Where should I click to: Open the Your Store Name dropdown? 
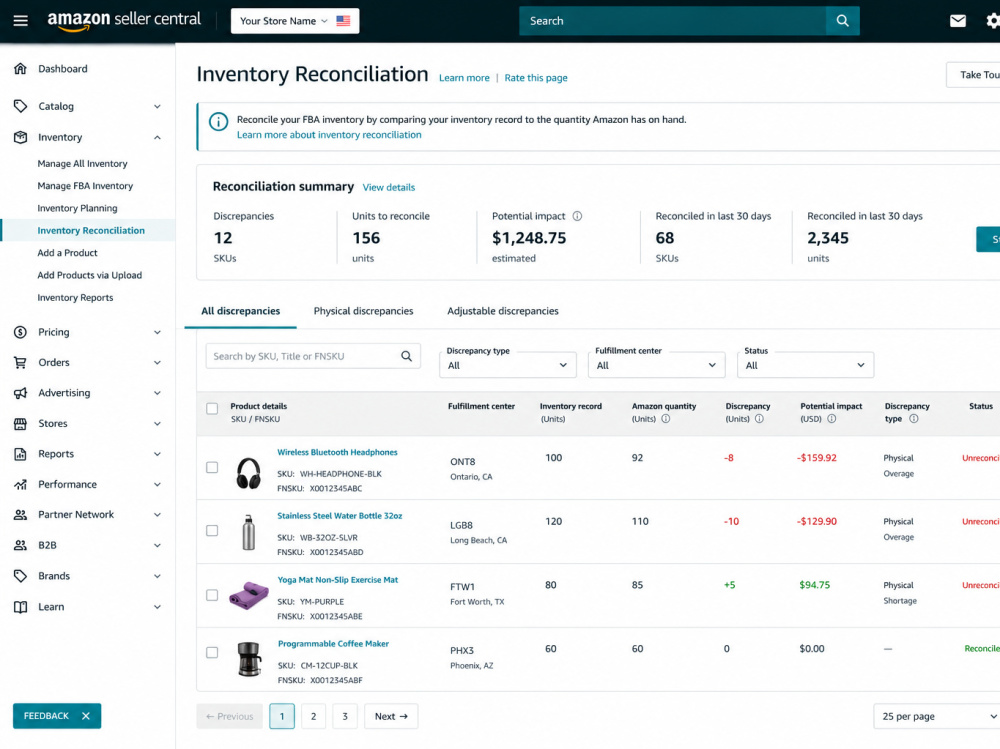click(295, 21)
